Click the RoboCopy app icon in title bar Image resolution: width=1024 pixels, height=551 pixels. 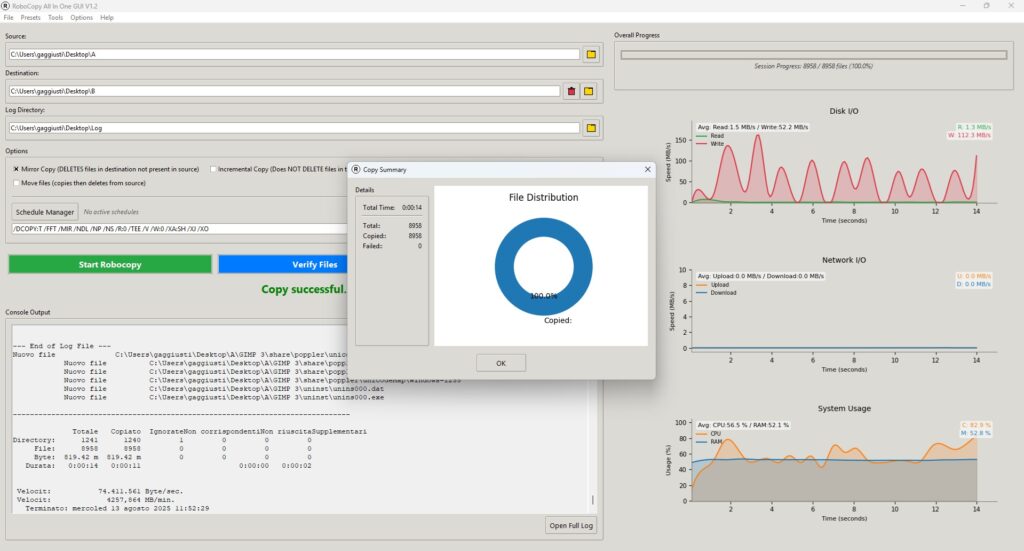point(6,5)
